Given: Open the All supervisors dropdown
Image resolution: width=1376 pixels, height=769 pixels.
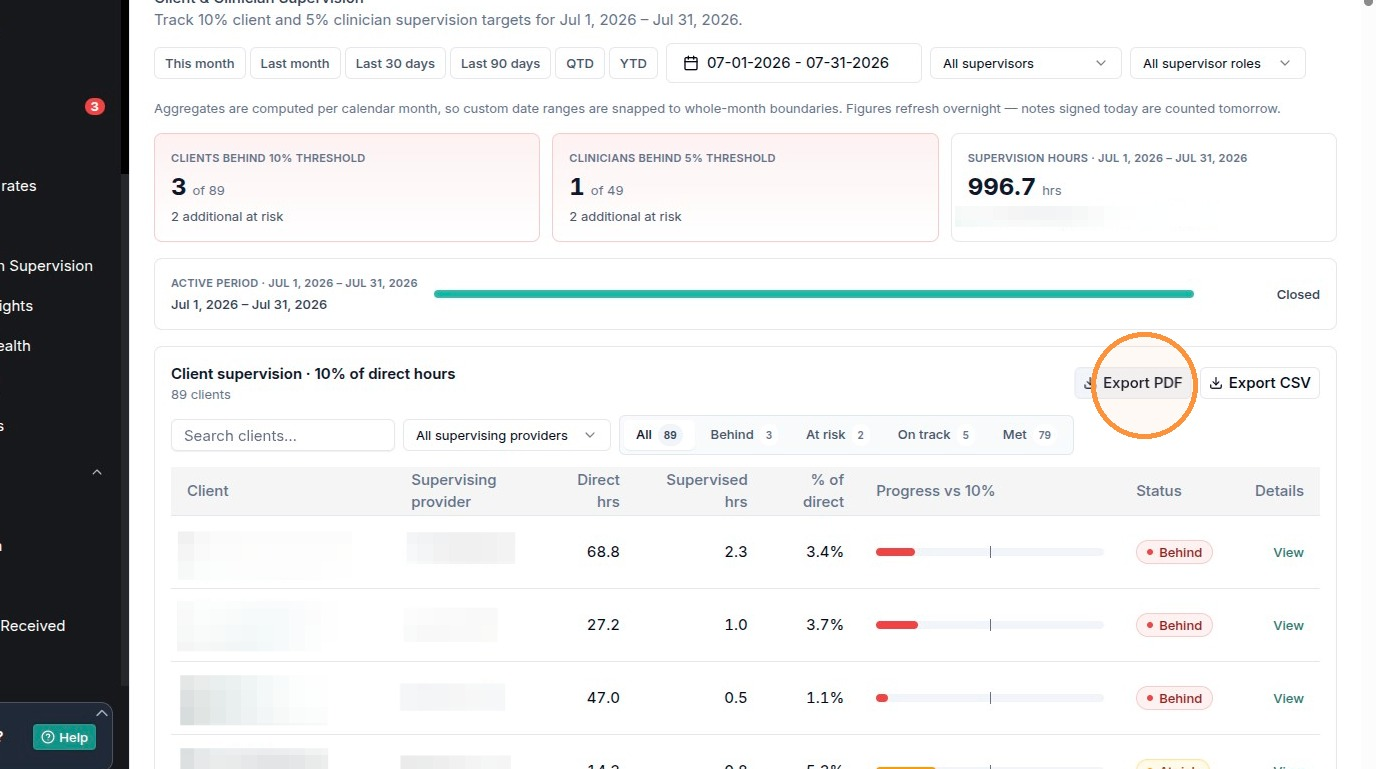Looking at the screenshot, I should 1025,63.
